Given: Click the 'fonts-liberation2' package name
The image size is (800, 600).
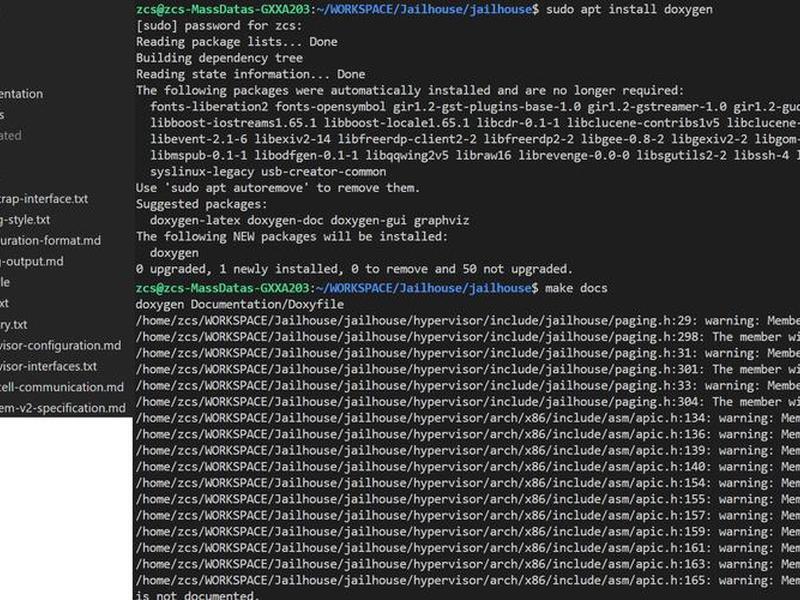Looking at the screenshot, I should (x=209, y=107).
